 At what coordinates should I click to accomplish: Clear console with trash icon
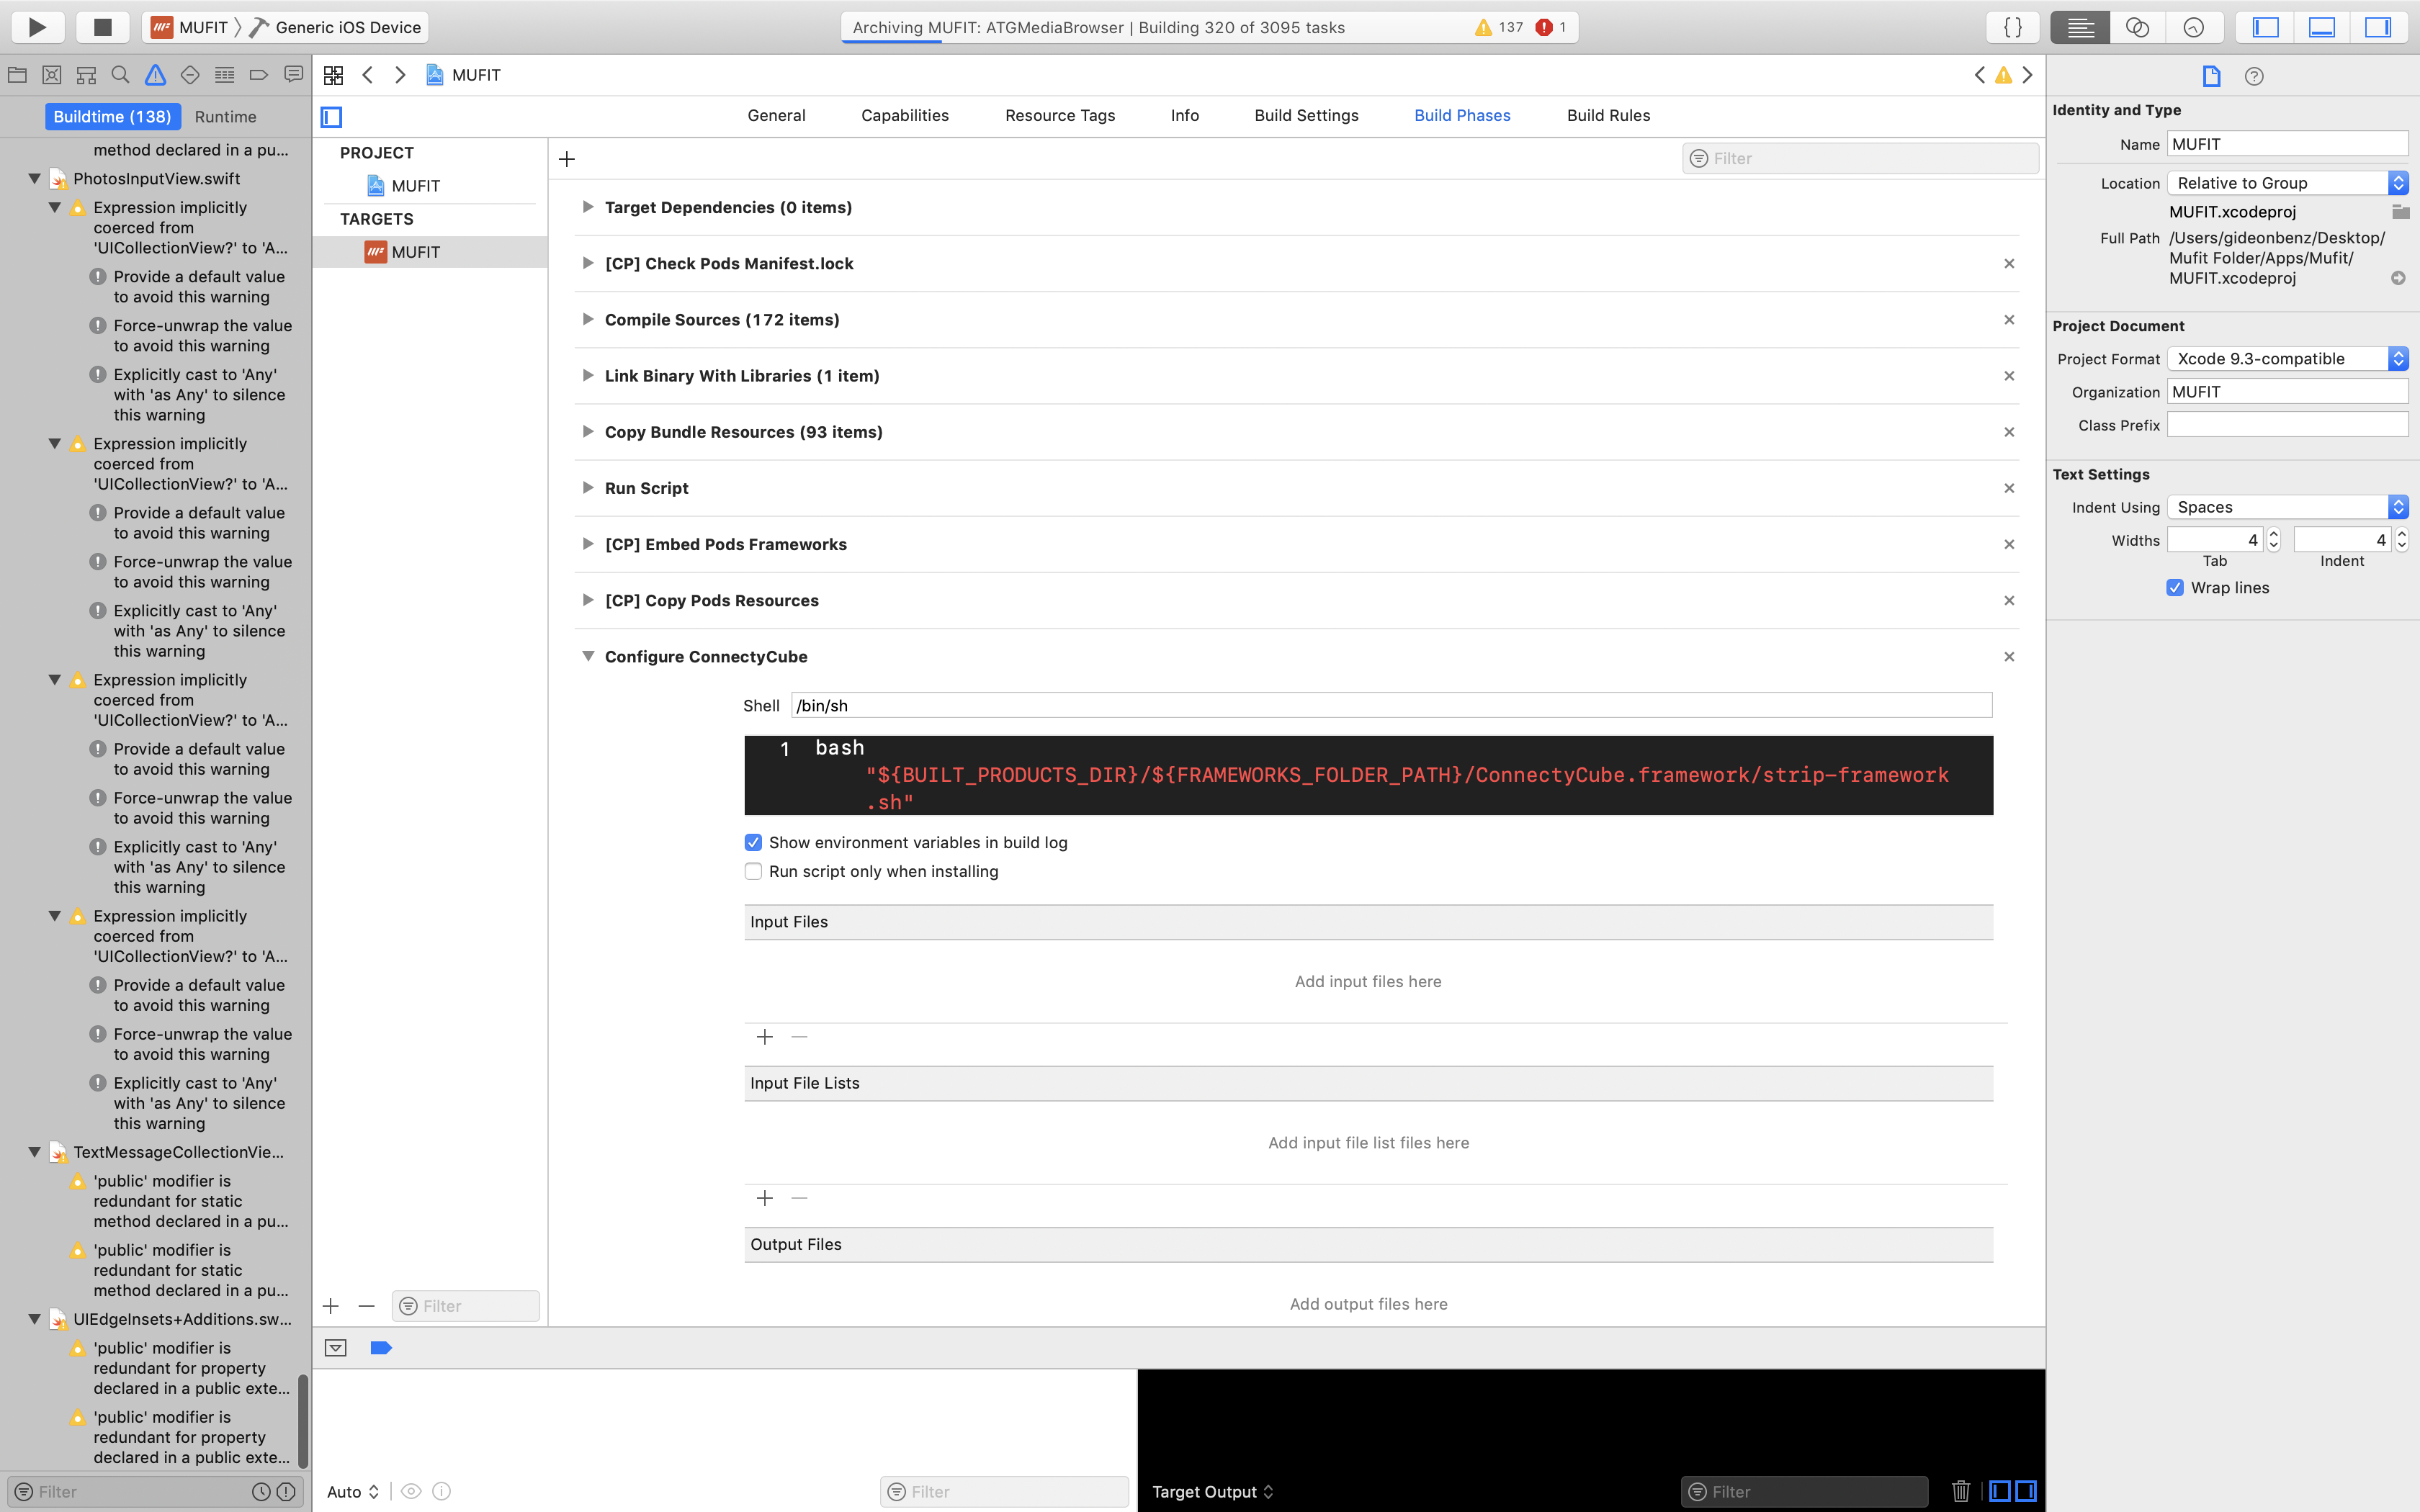(x=1960, y=1491)
